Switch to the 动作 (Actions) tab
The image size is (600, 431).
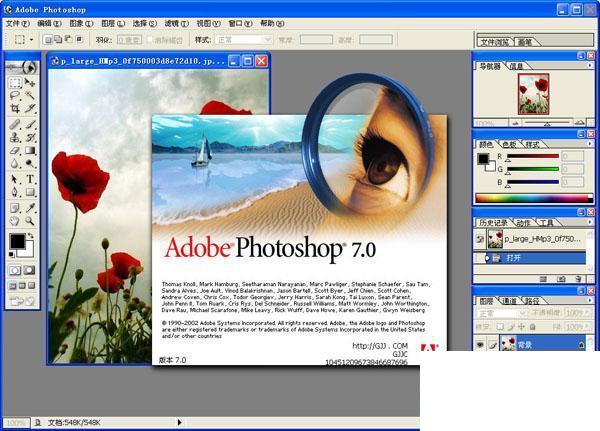point(523,223)
